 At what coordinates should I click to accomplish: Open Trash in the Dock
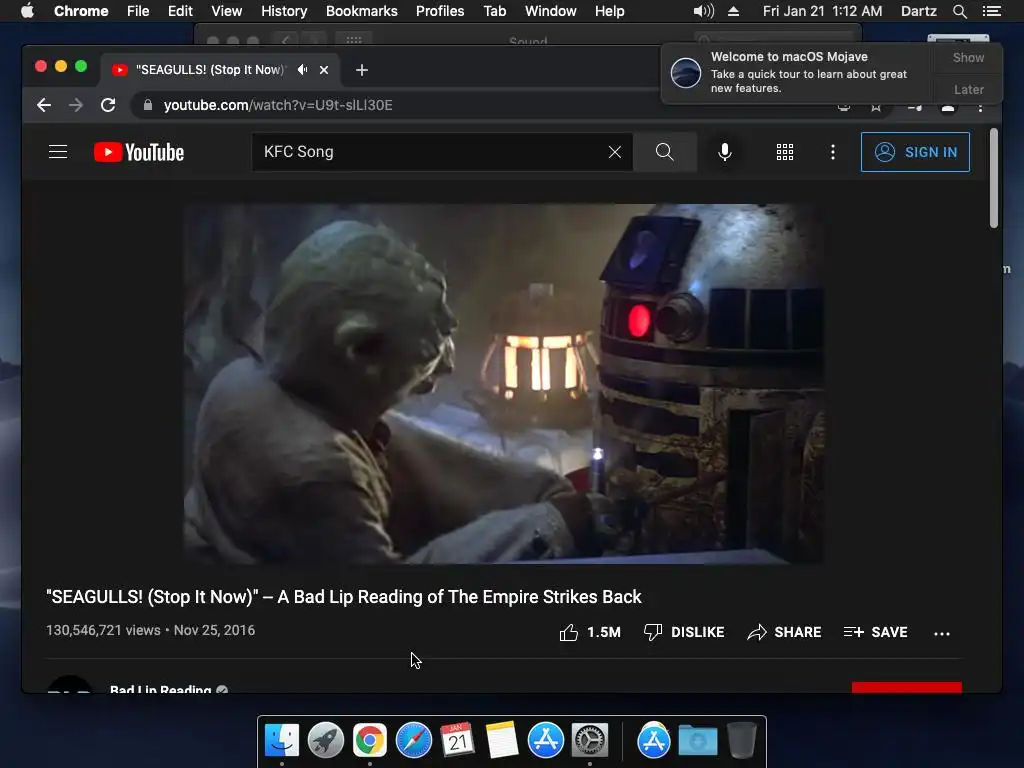point(742,740)
